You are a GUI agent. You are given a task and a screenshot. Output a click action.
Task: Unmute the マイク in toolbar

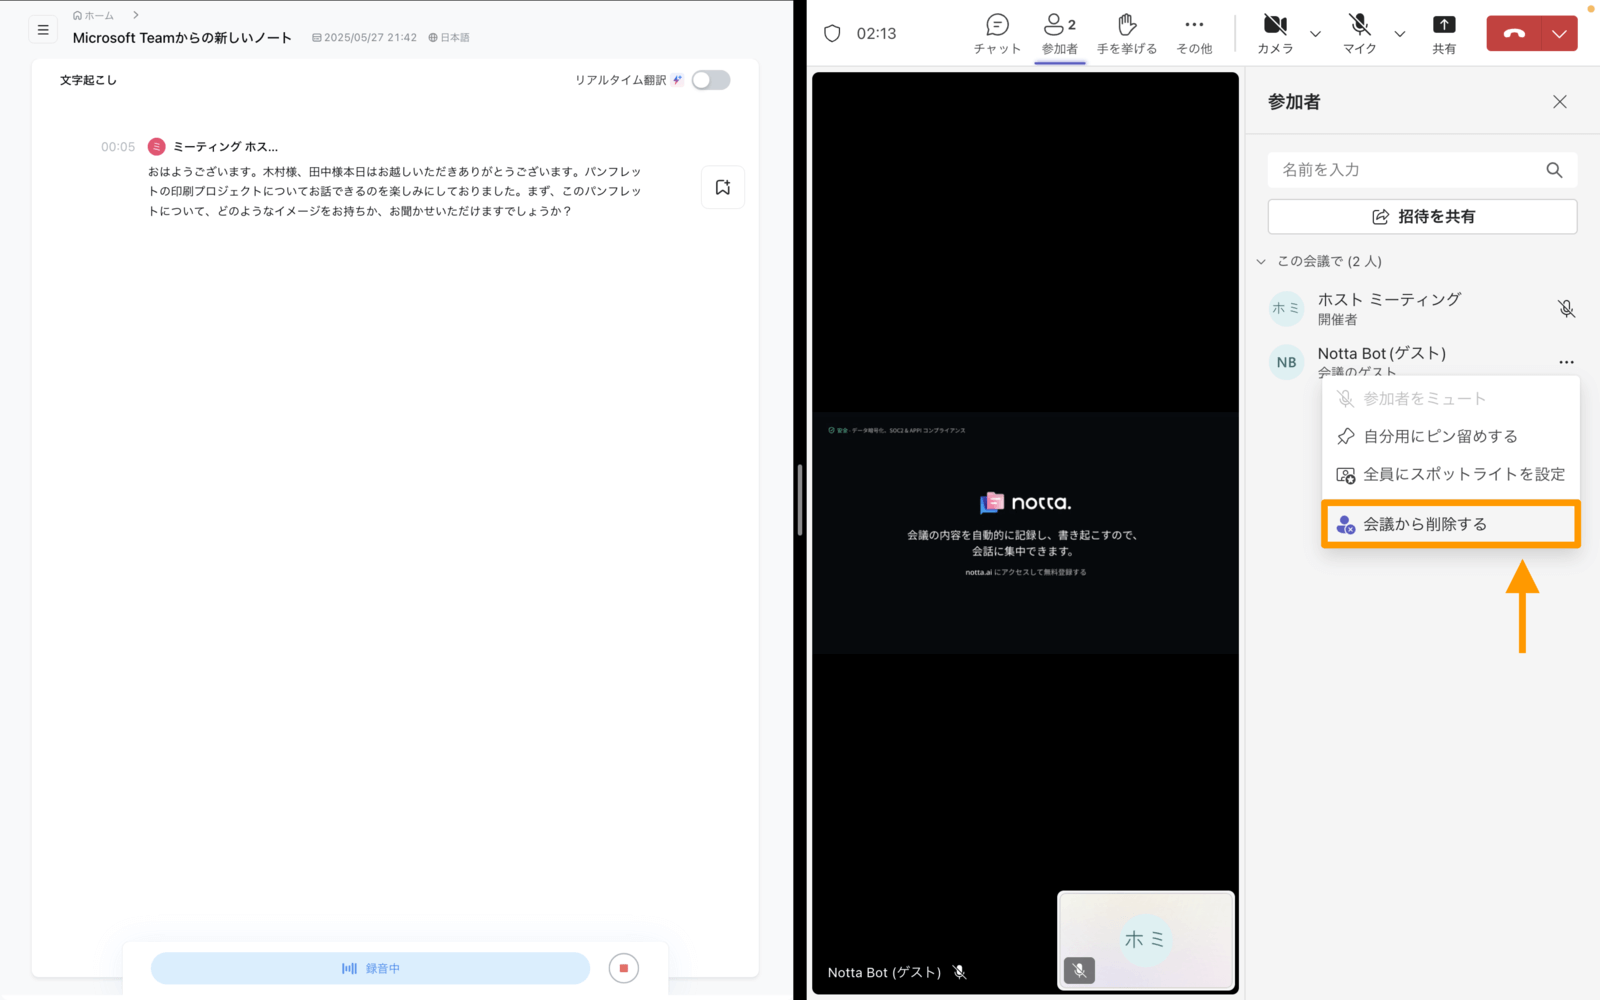coord(1359,33)
